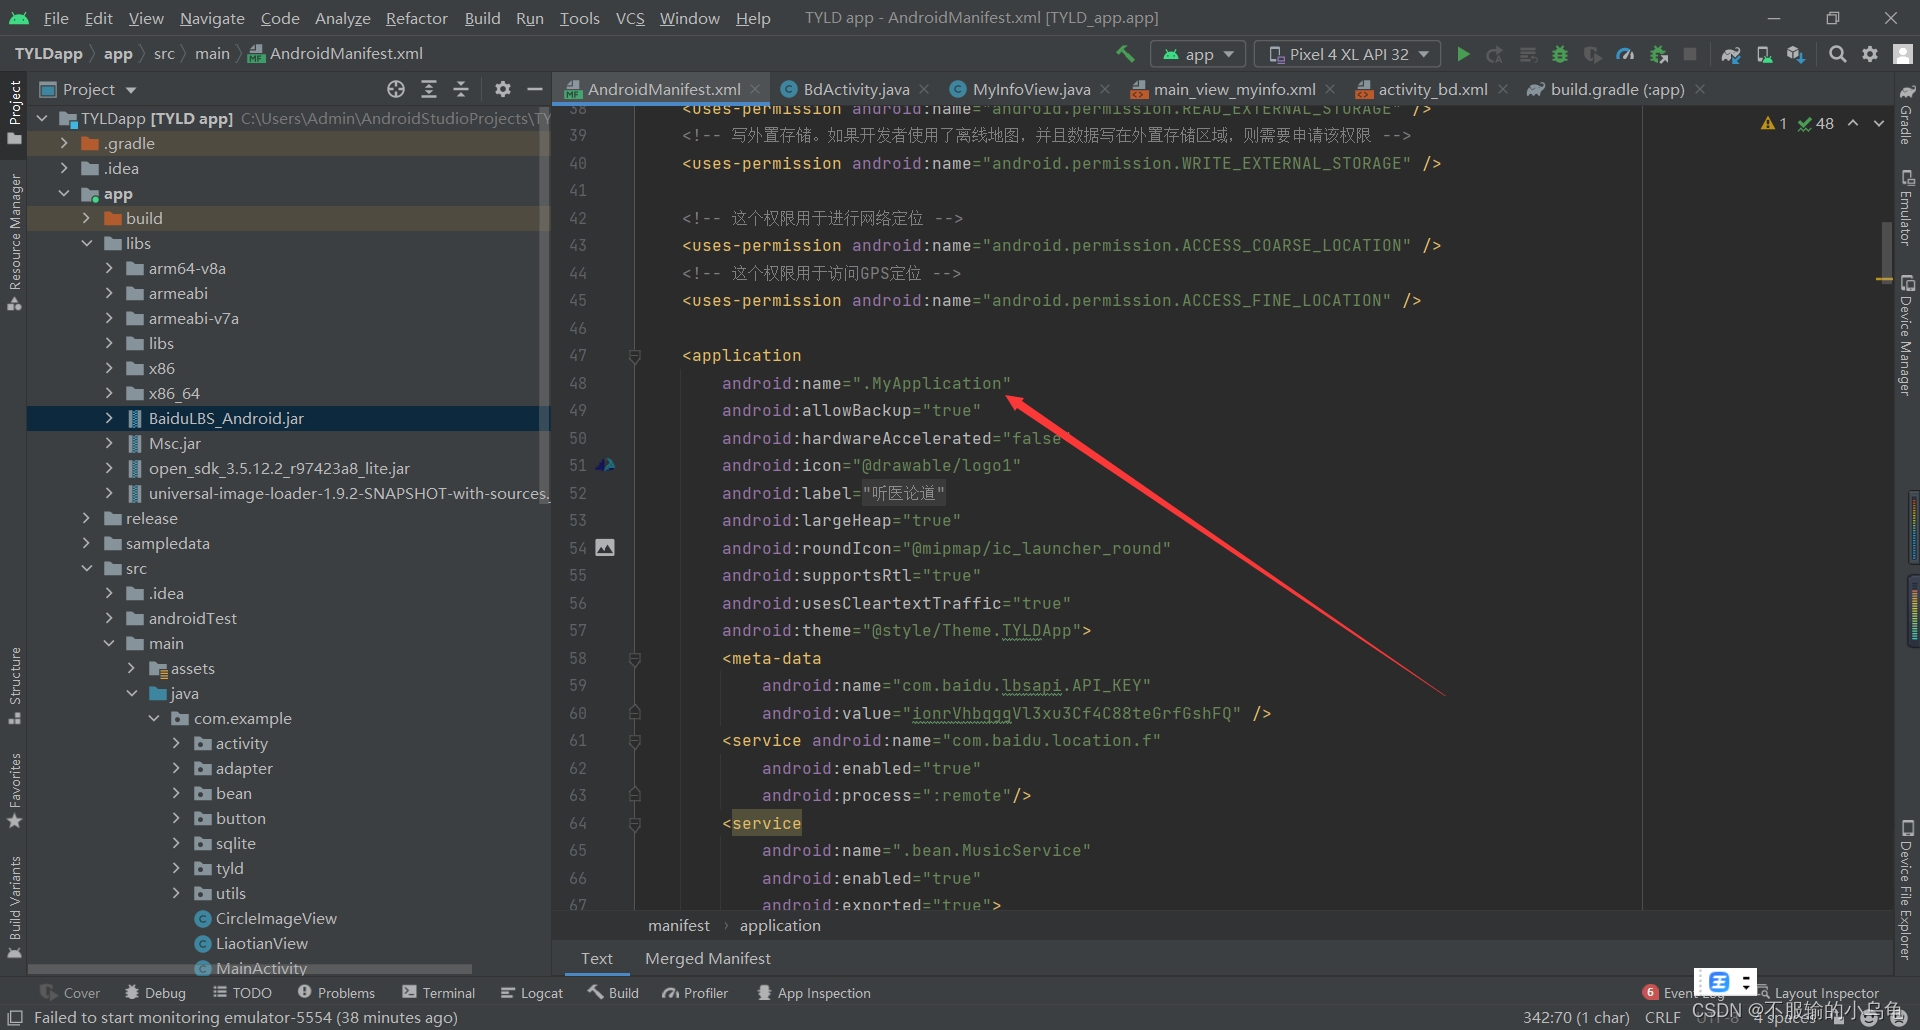Click the Make Project hammer icon
1920x1030 pixels.
pyautogui.click(x=1126, y=54)
